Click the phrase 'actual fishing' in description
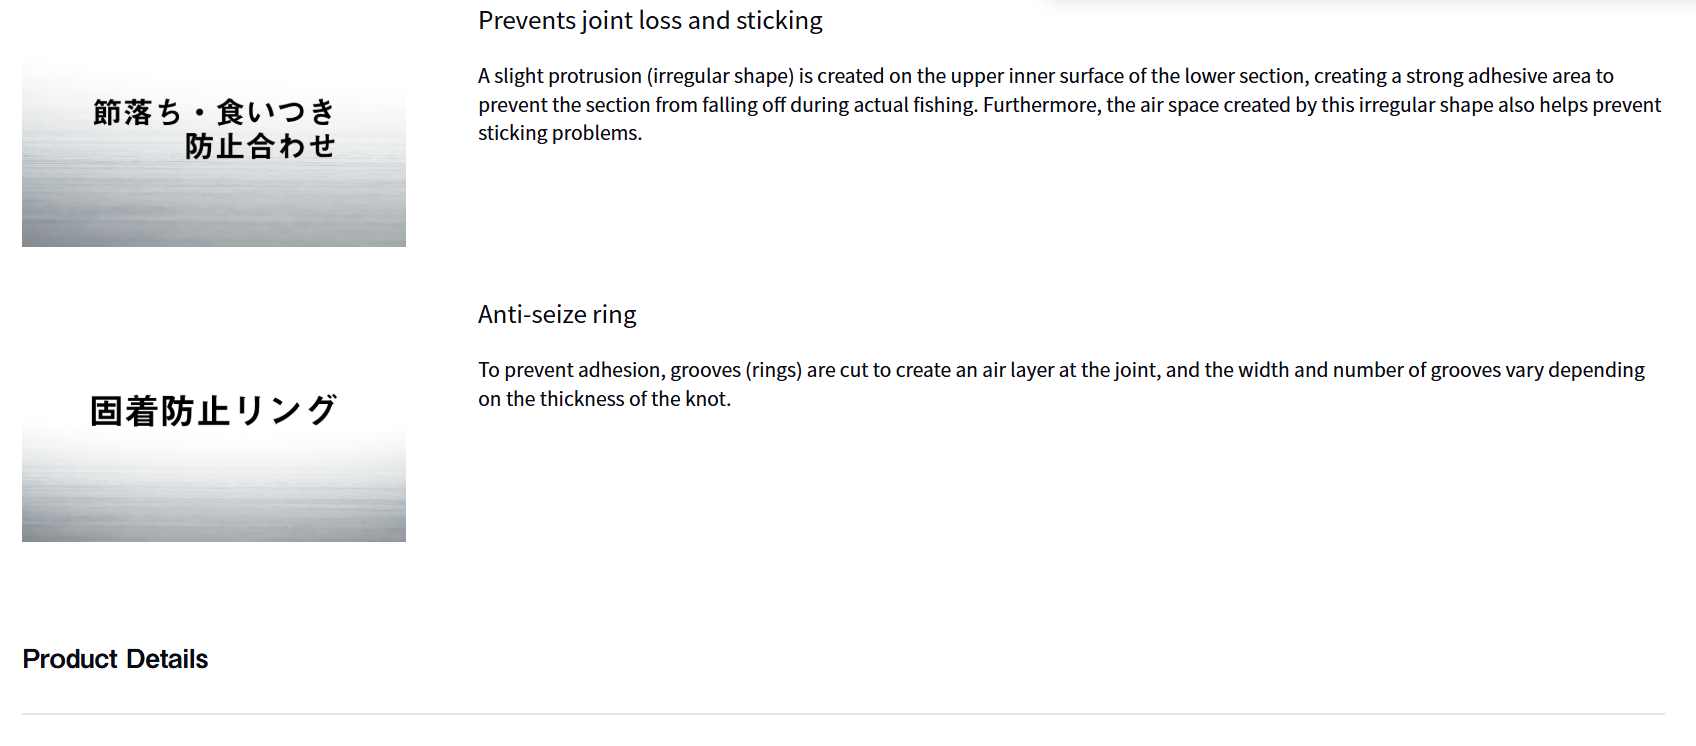This screenshot has width=1696, height=746. [x=914, y=105]
